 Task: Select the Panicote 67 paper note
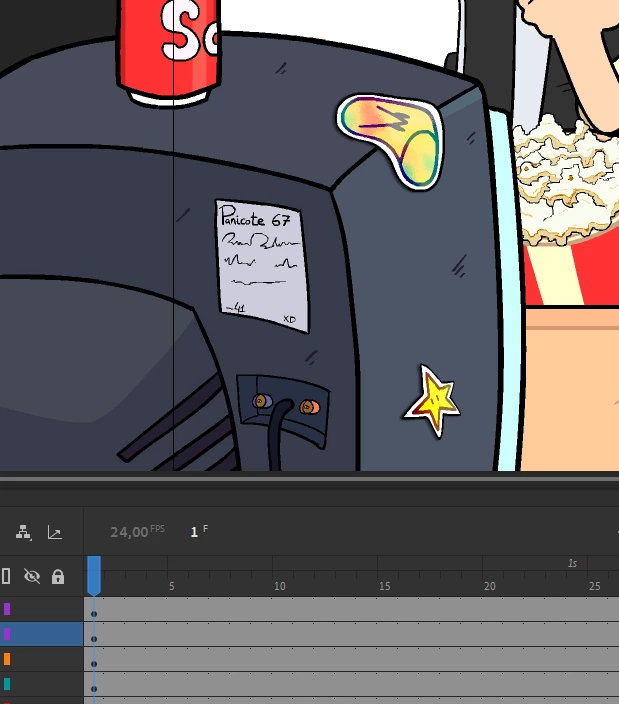coord(263,266)
